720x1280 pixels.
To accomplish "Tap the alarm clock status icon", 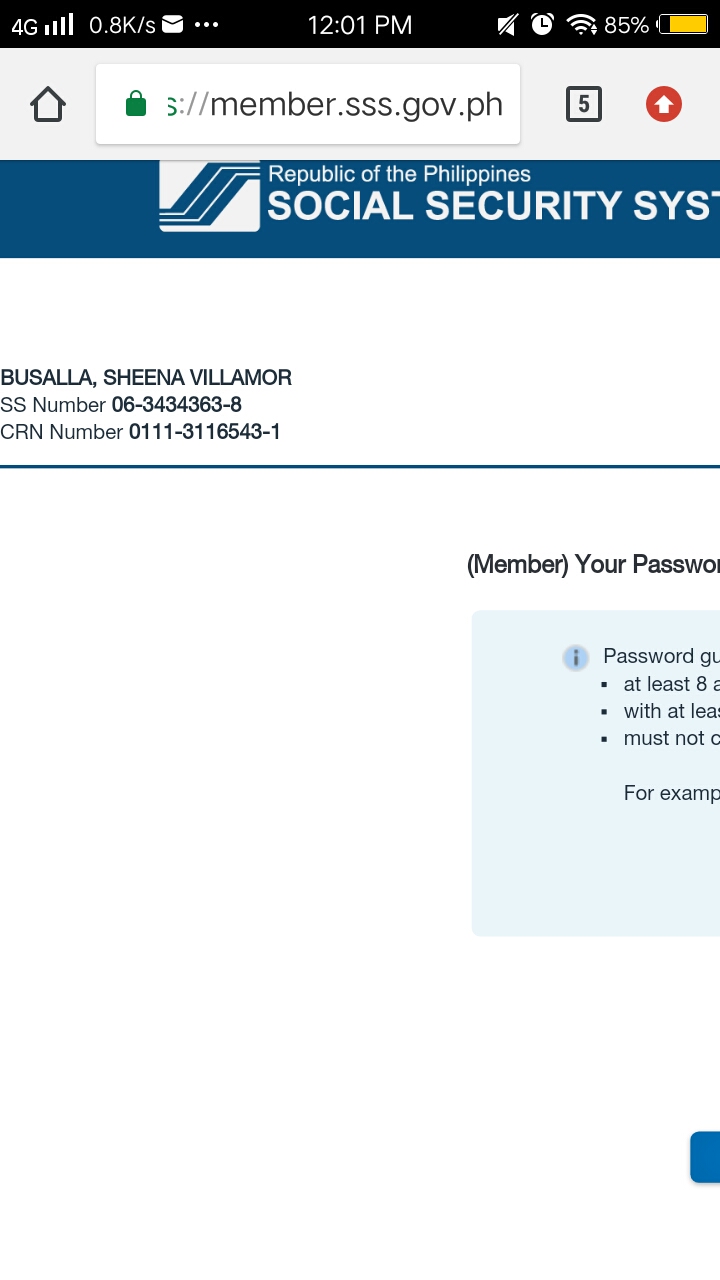I will [x=542, y=24].
